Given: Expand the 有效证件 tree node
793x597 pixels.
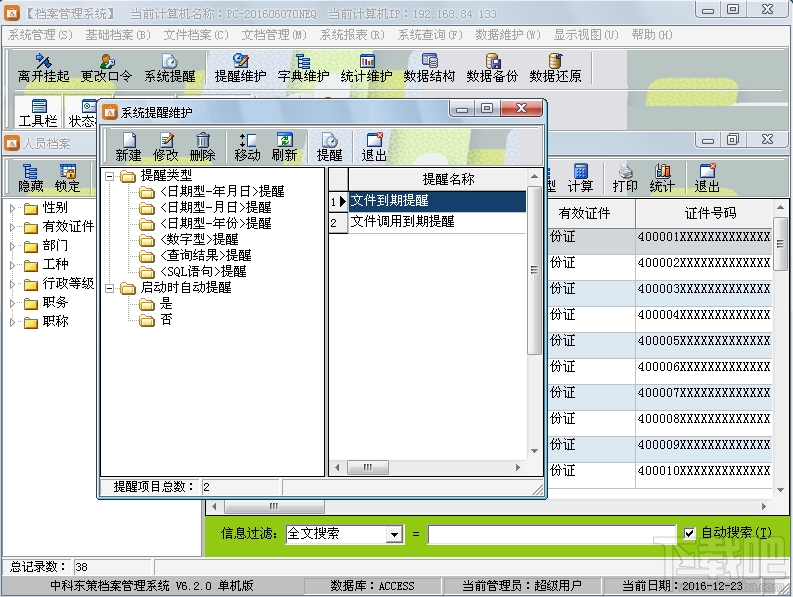Looking at the screenshot, I should click(x=13, y=227).
